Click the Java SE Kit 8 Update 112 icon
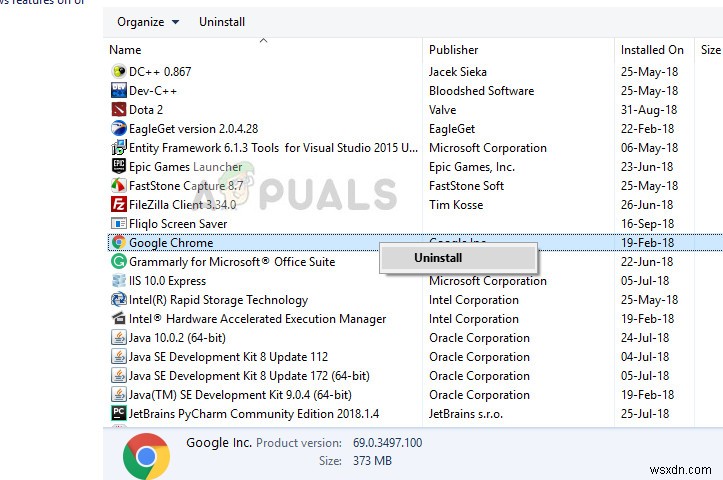 click(119, 356)
